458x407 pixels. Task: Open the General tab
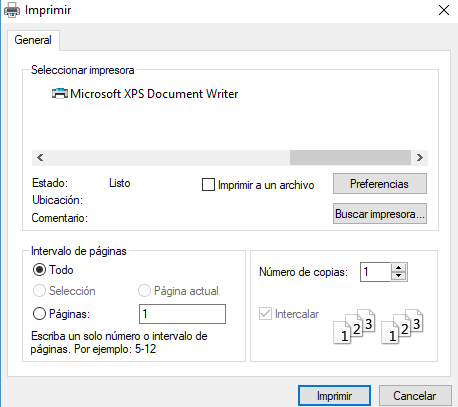tap(33, 40)
